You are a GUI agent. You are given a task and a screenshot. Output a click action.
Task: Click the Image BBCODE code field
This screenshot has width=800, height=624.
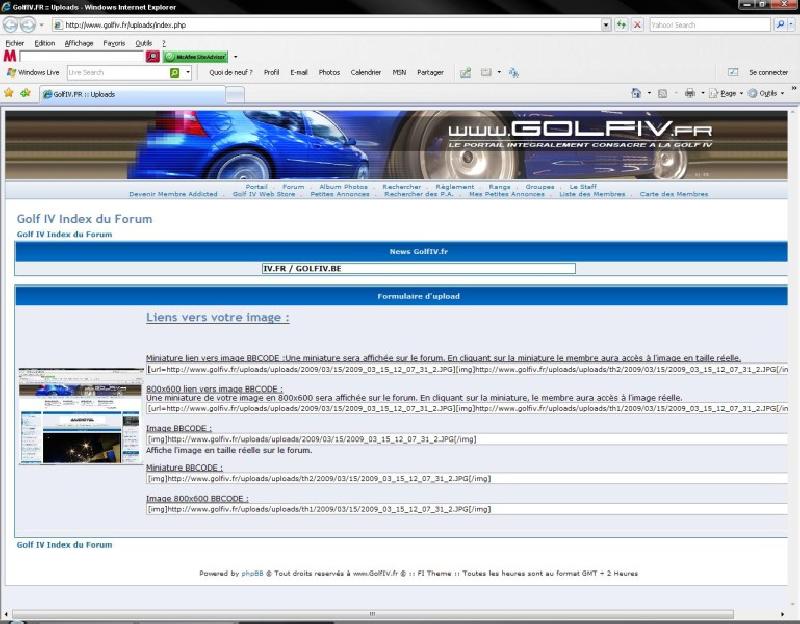[467, 439]
